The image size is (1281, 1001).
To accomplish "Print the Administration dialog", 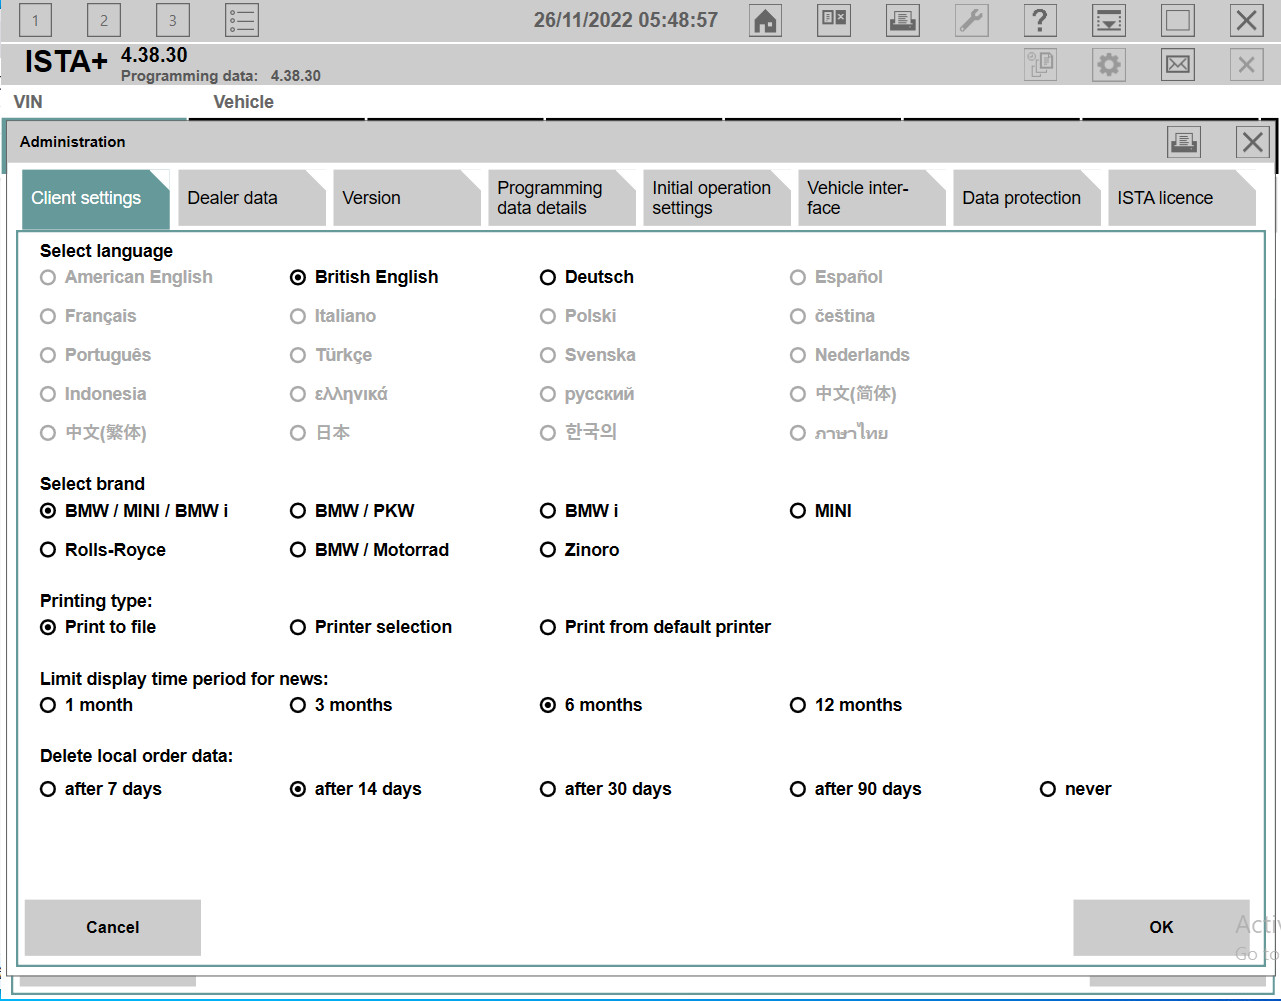I will [1184, 142].
